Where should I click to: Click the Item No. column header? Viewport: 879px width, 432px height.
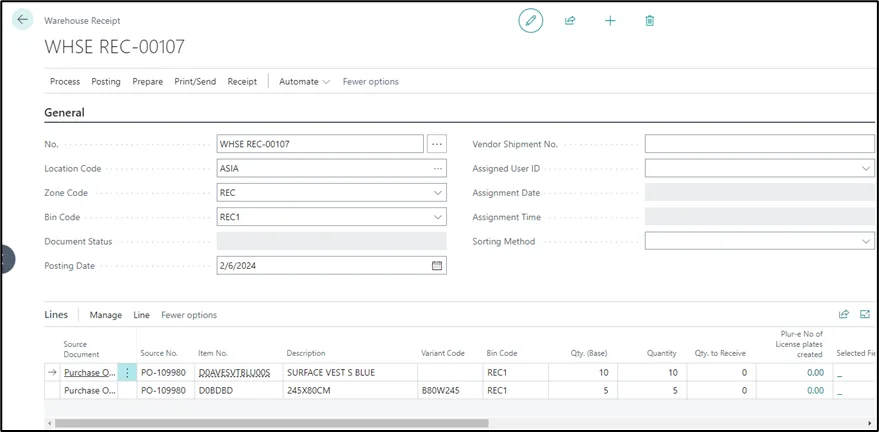click(x=213, y=354)
